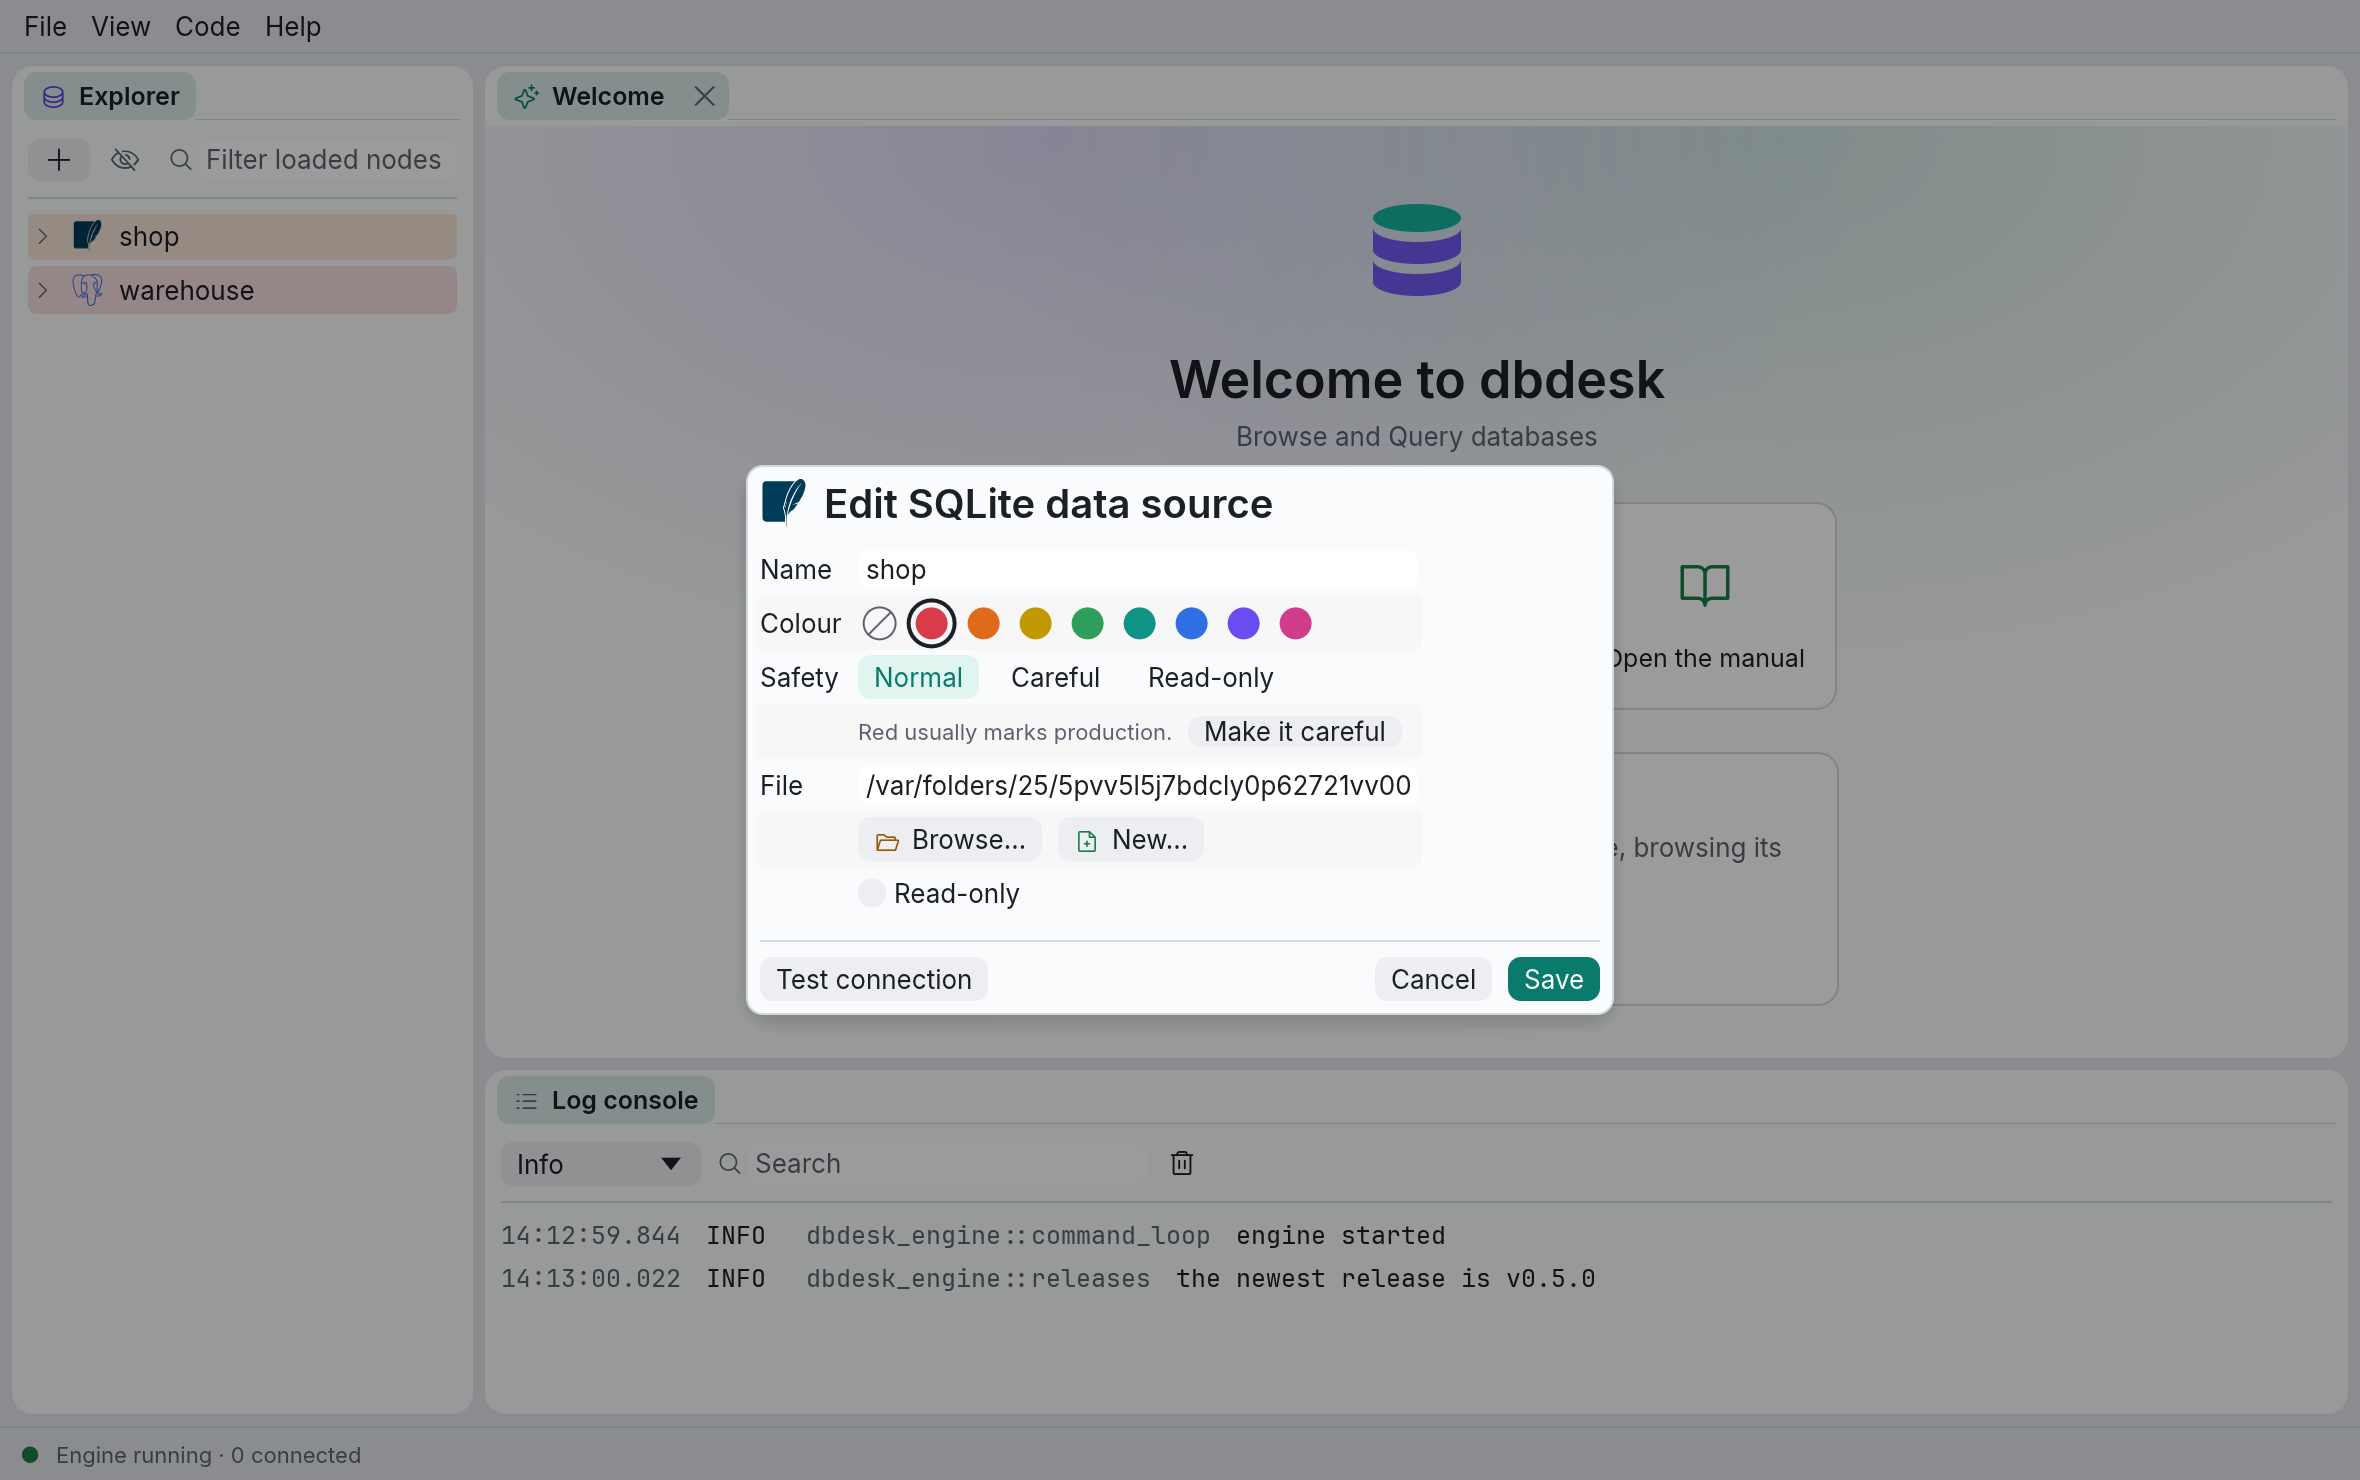Select Careful safety level

pos(1055,678)
